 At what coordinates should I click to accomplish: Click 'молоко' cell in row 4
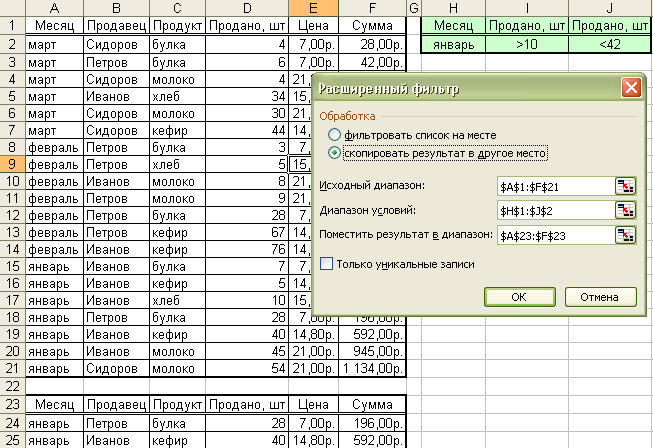[177, 79]
